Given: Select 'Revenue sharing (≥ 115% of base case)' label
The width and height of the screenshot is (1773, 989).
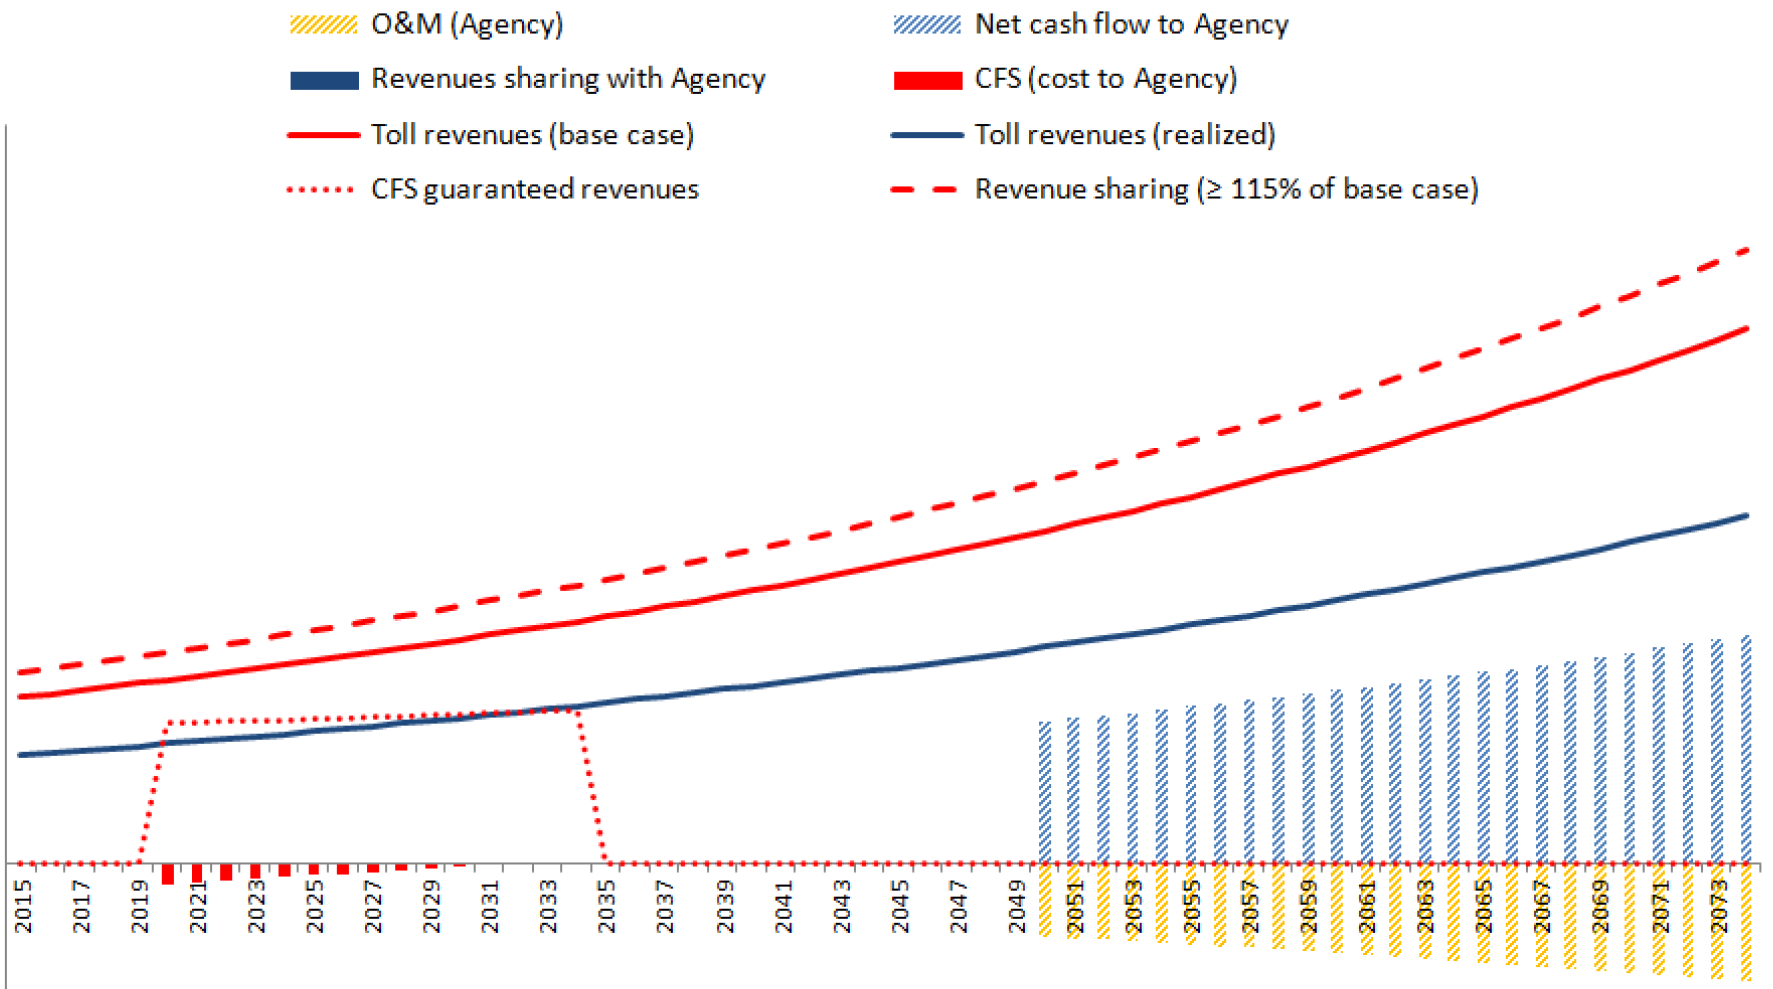Looking at the screenshot, I should pyautogui.click(x=1226, y=190).
